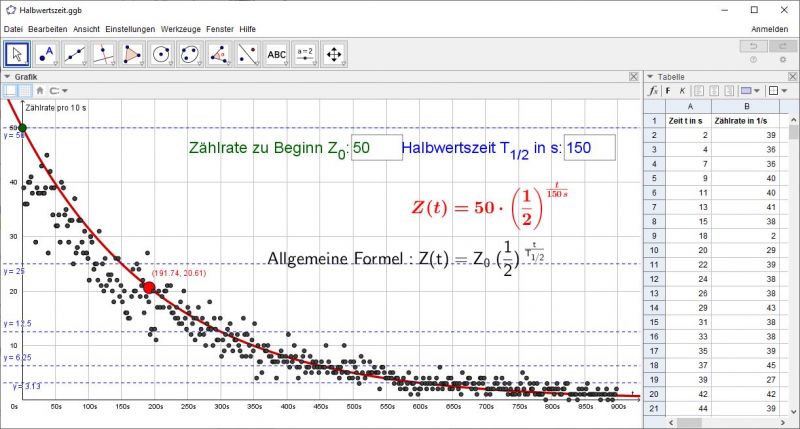Screen dimensions: 800x429
Task: Select the Line through two points tool
Action: [74, 54]
